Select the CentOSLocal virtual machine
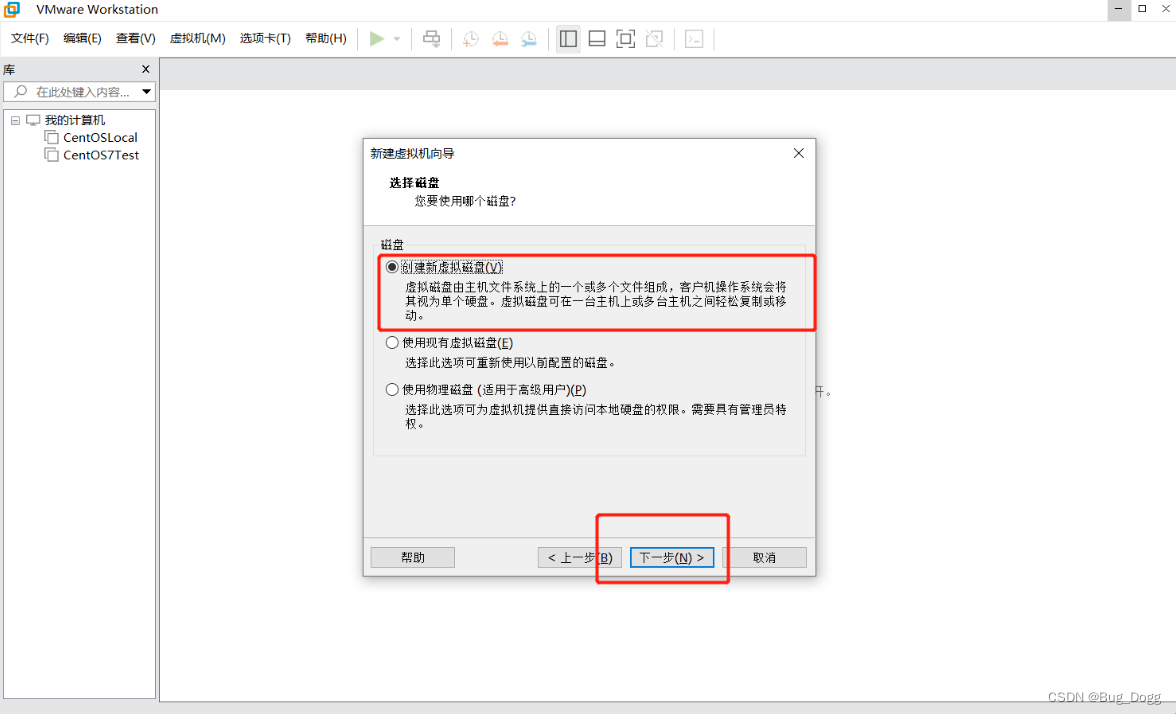1176x714 pixels. [x=100, y=137]
